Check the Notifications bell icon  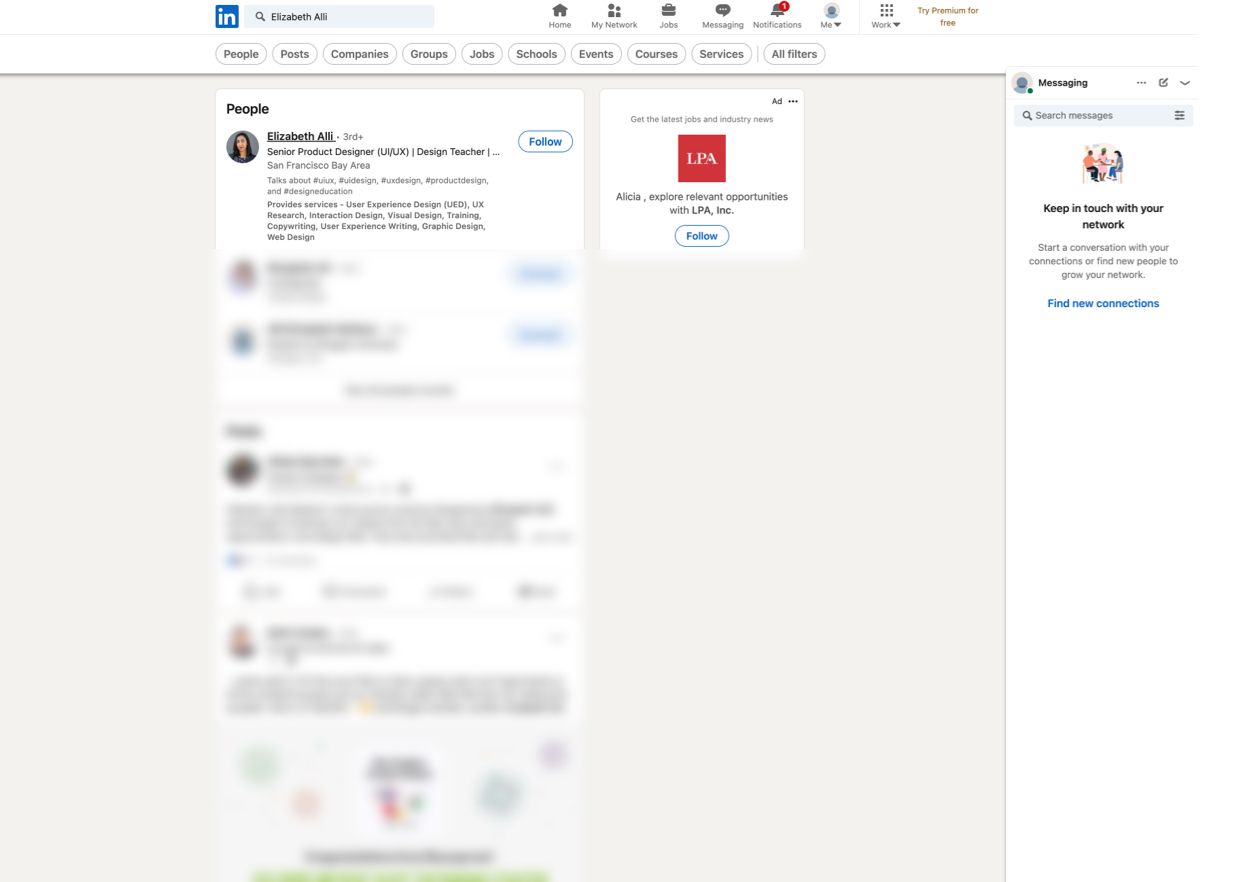pos(777,10)
